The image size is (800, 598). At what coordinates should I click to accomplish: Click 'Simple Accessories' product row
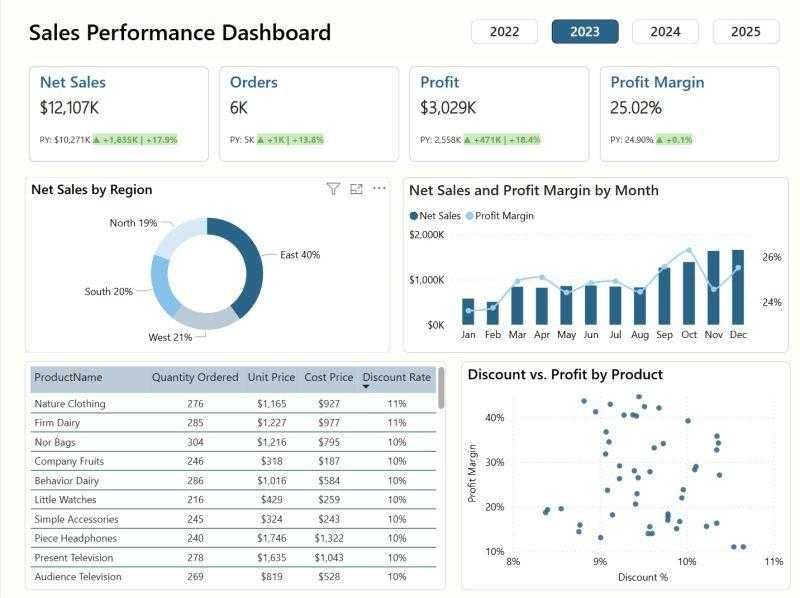[233, 519]
